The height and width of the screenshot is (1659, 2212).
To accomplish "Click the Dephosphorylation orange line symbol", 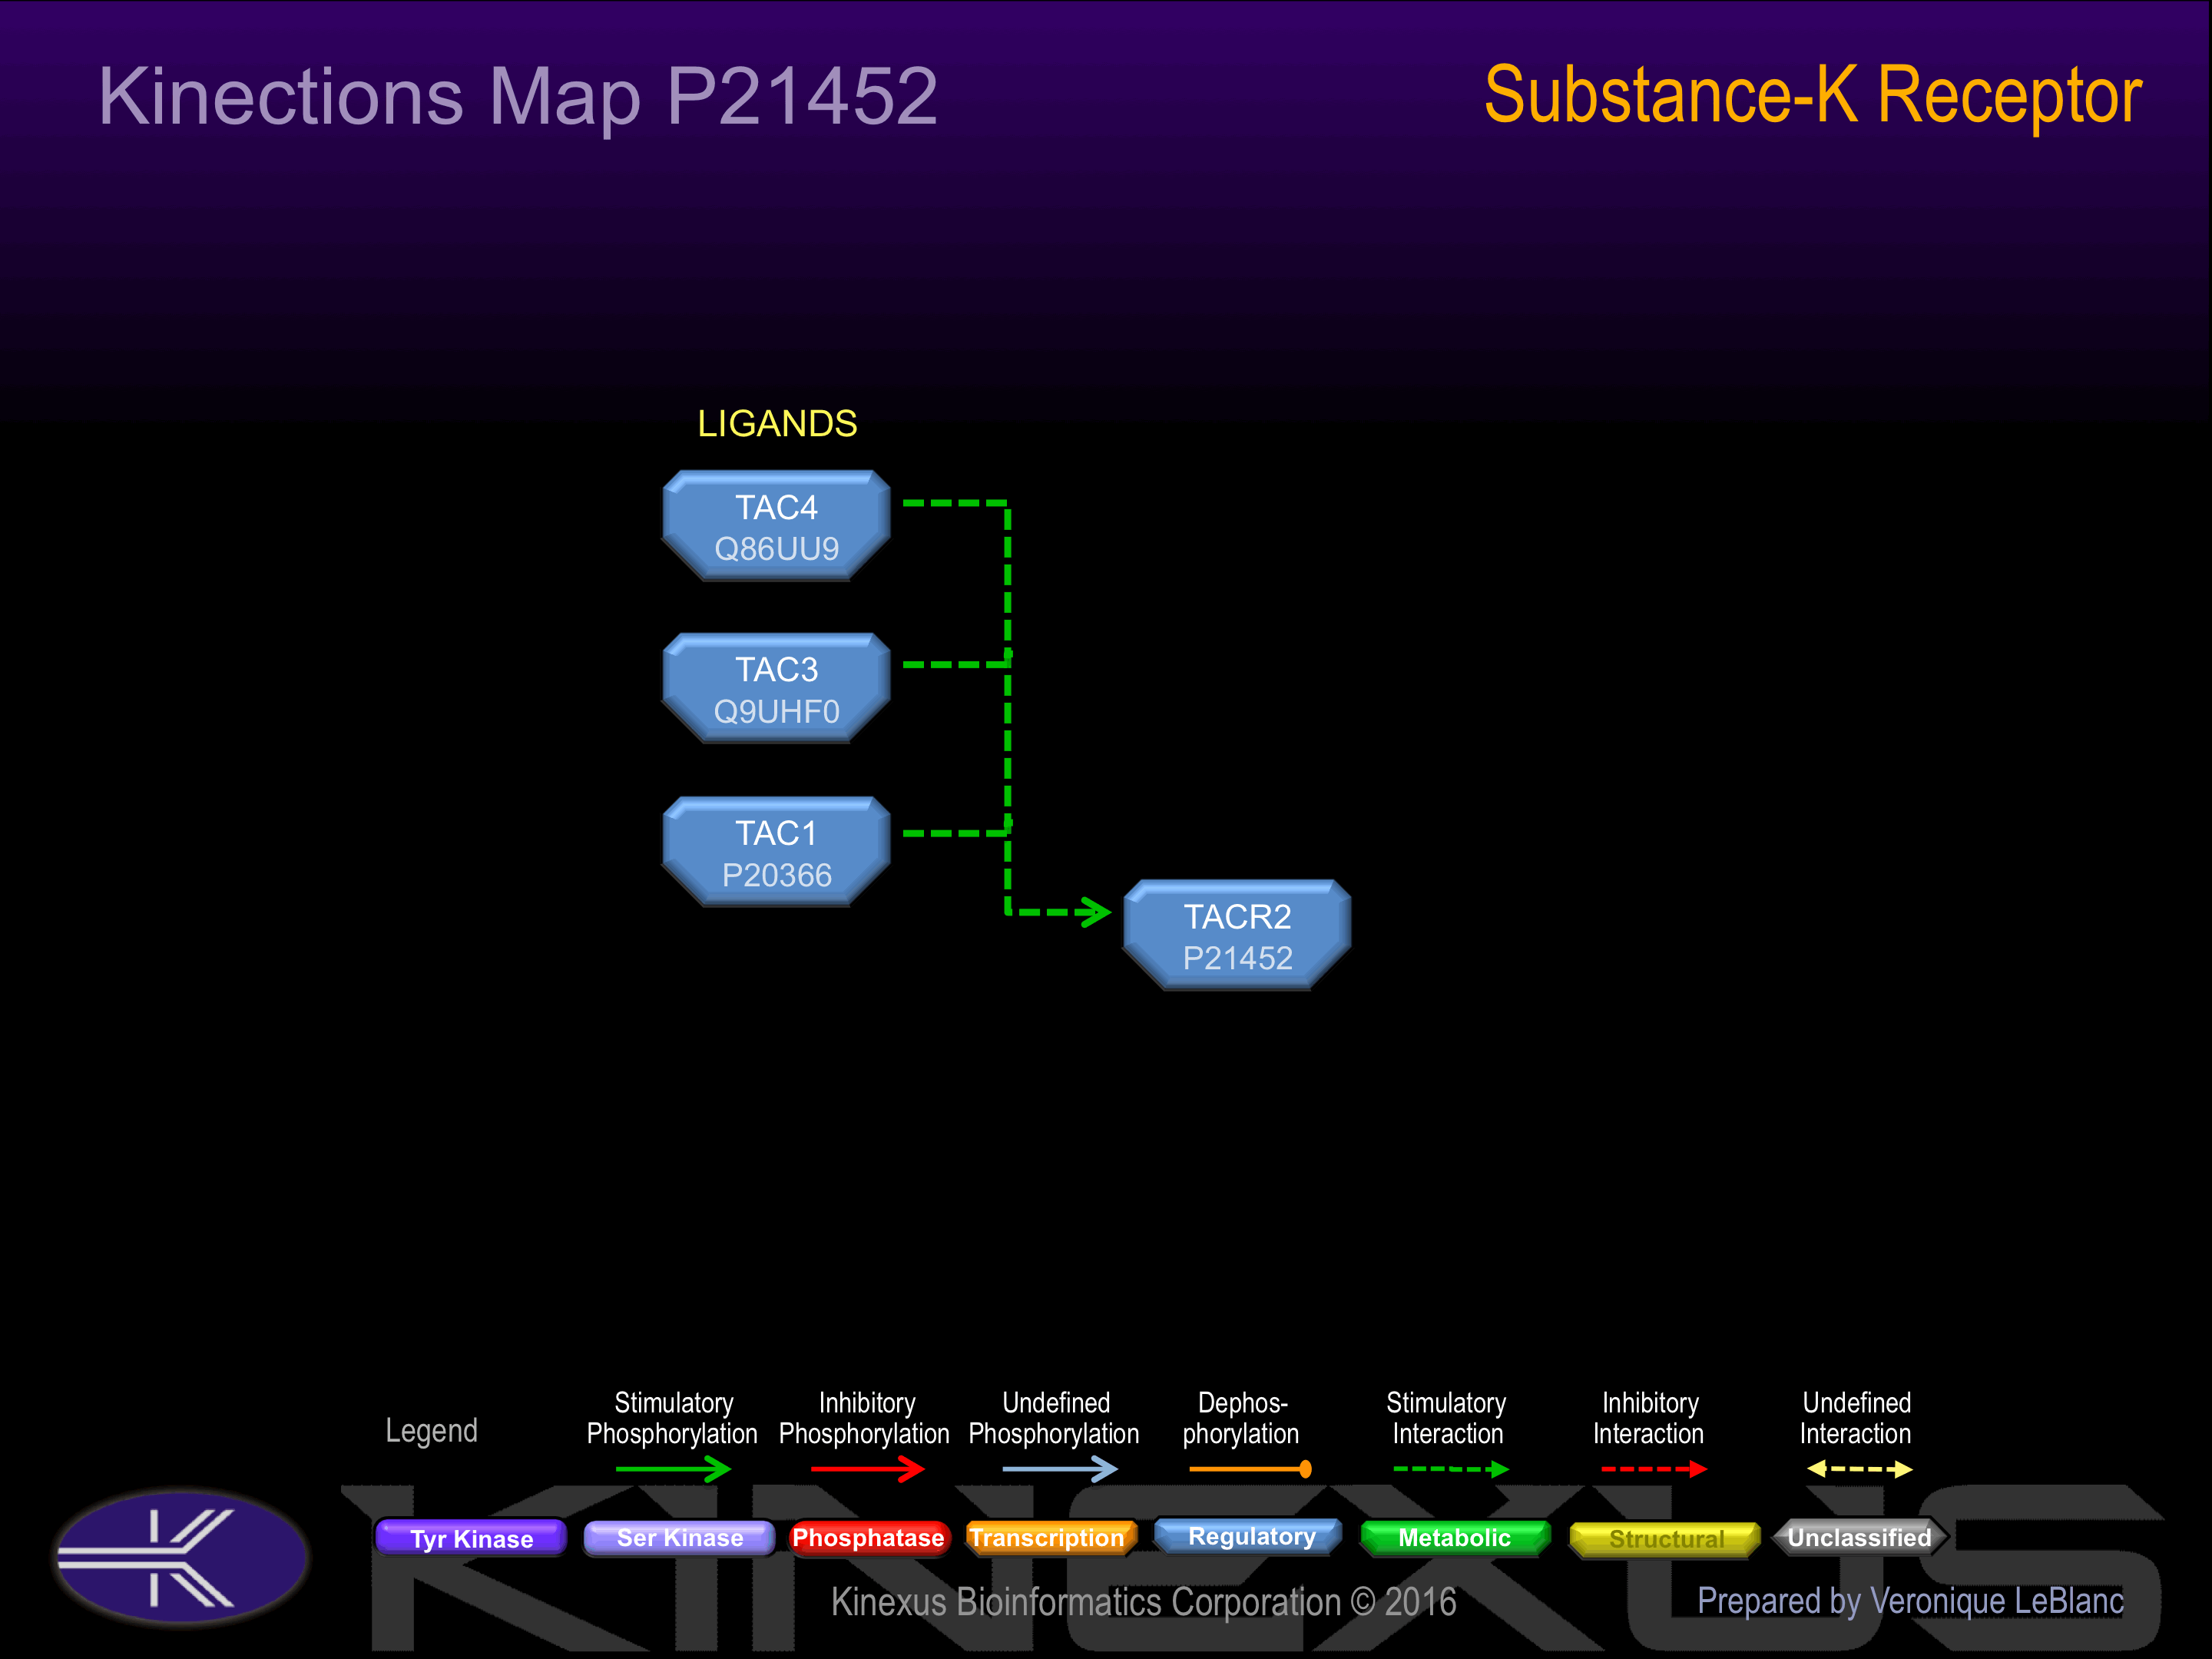I will tap(1250, 1469).
